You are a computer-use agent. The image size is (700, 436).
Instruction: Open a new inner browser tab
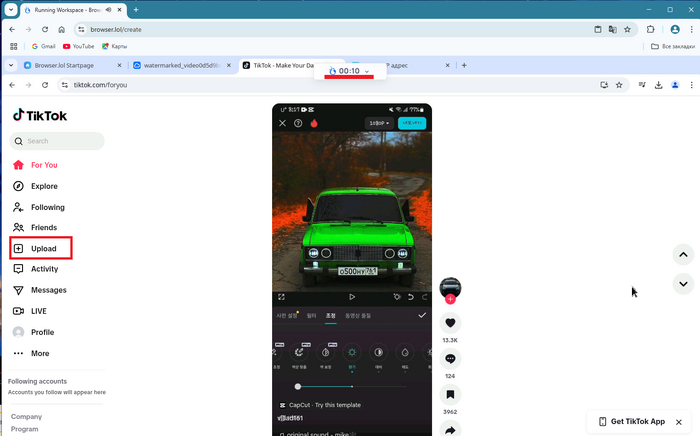(x=464, y=65)
